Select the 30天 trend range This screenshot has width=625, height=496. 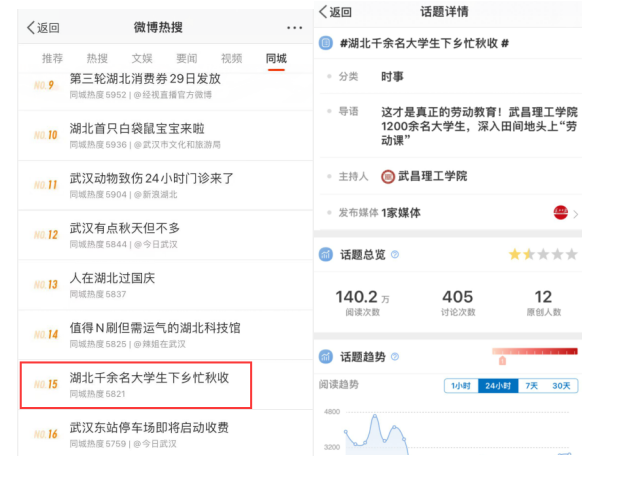point(563,386)
